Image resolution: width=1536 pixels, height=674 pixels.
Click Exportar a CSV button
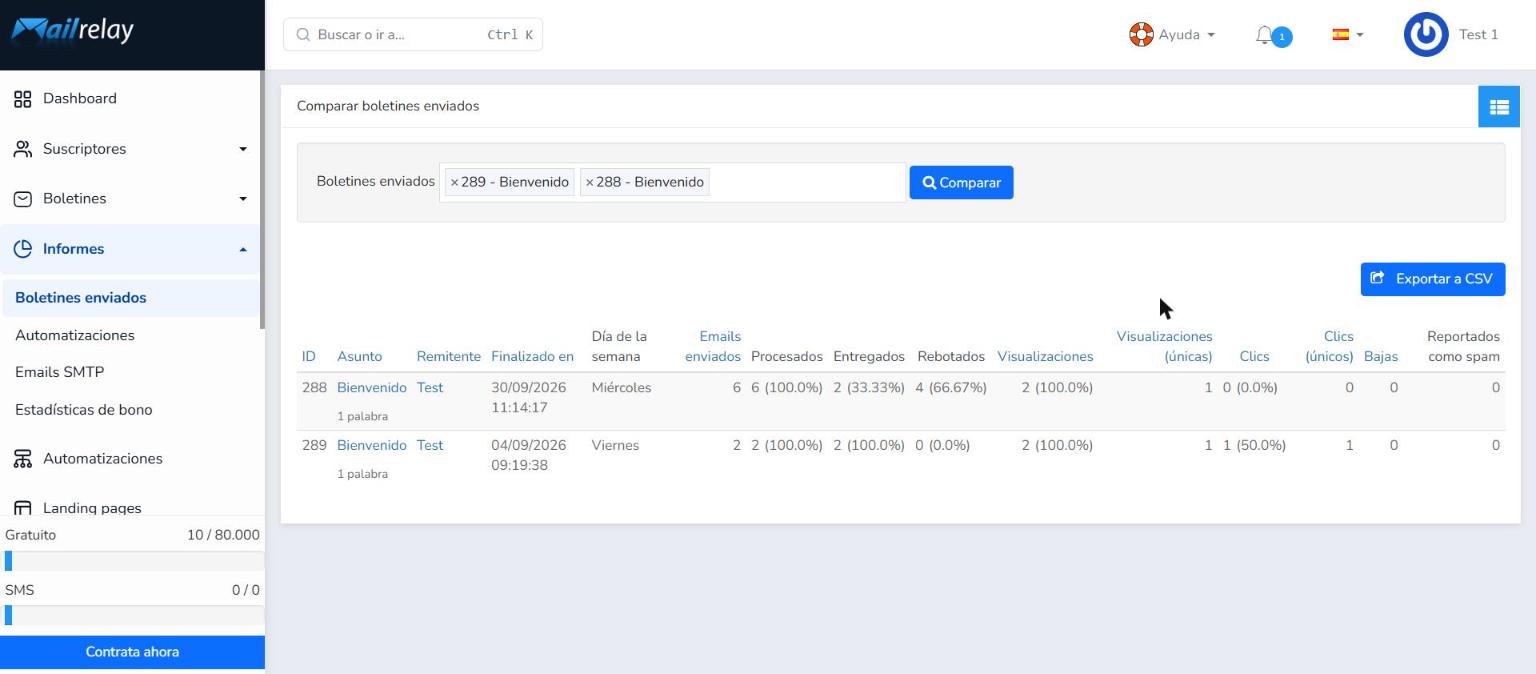tap(1432, 279)
